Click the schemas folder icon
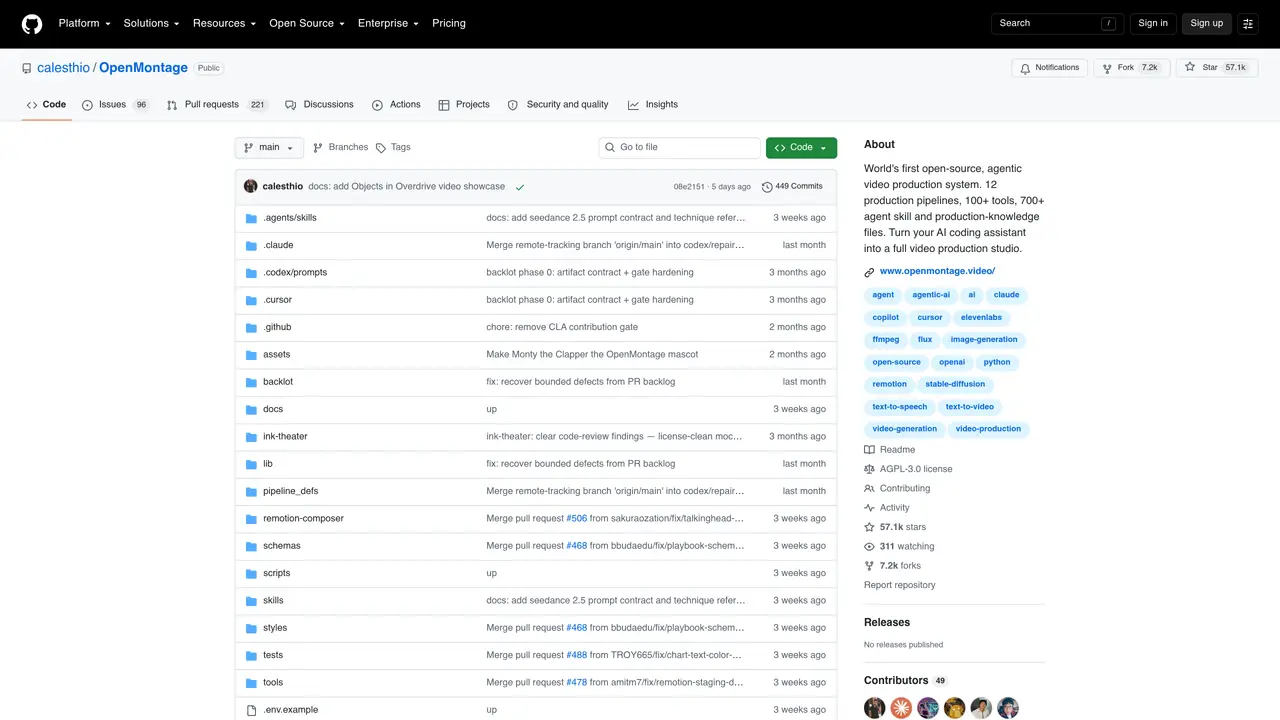 (252, 546)
